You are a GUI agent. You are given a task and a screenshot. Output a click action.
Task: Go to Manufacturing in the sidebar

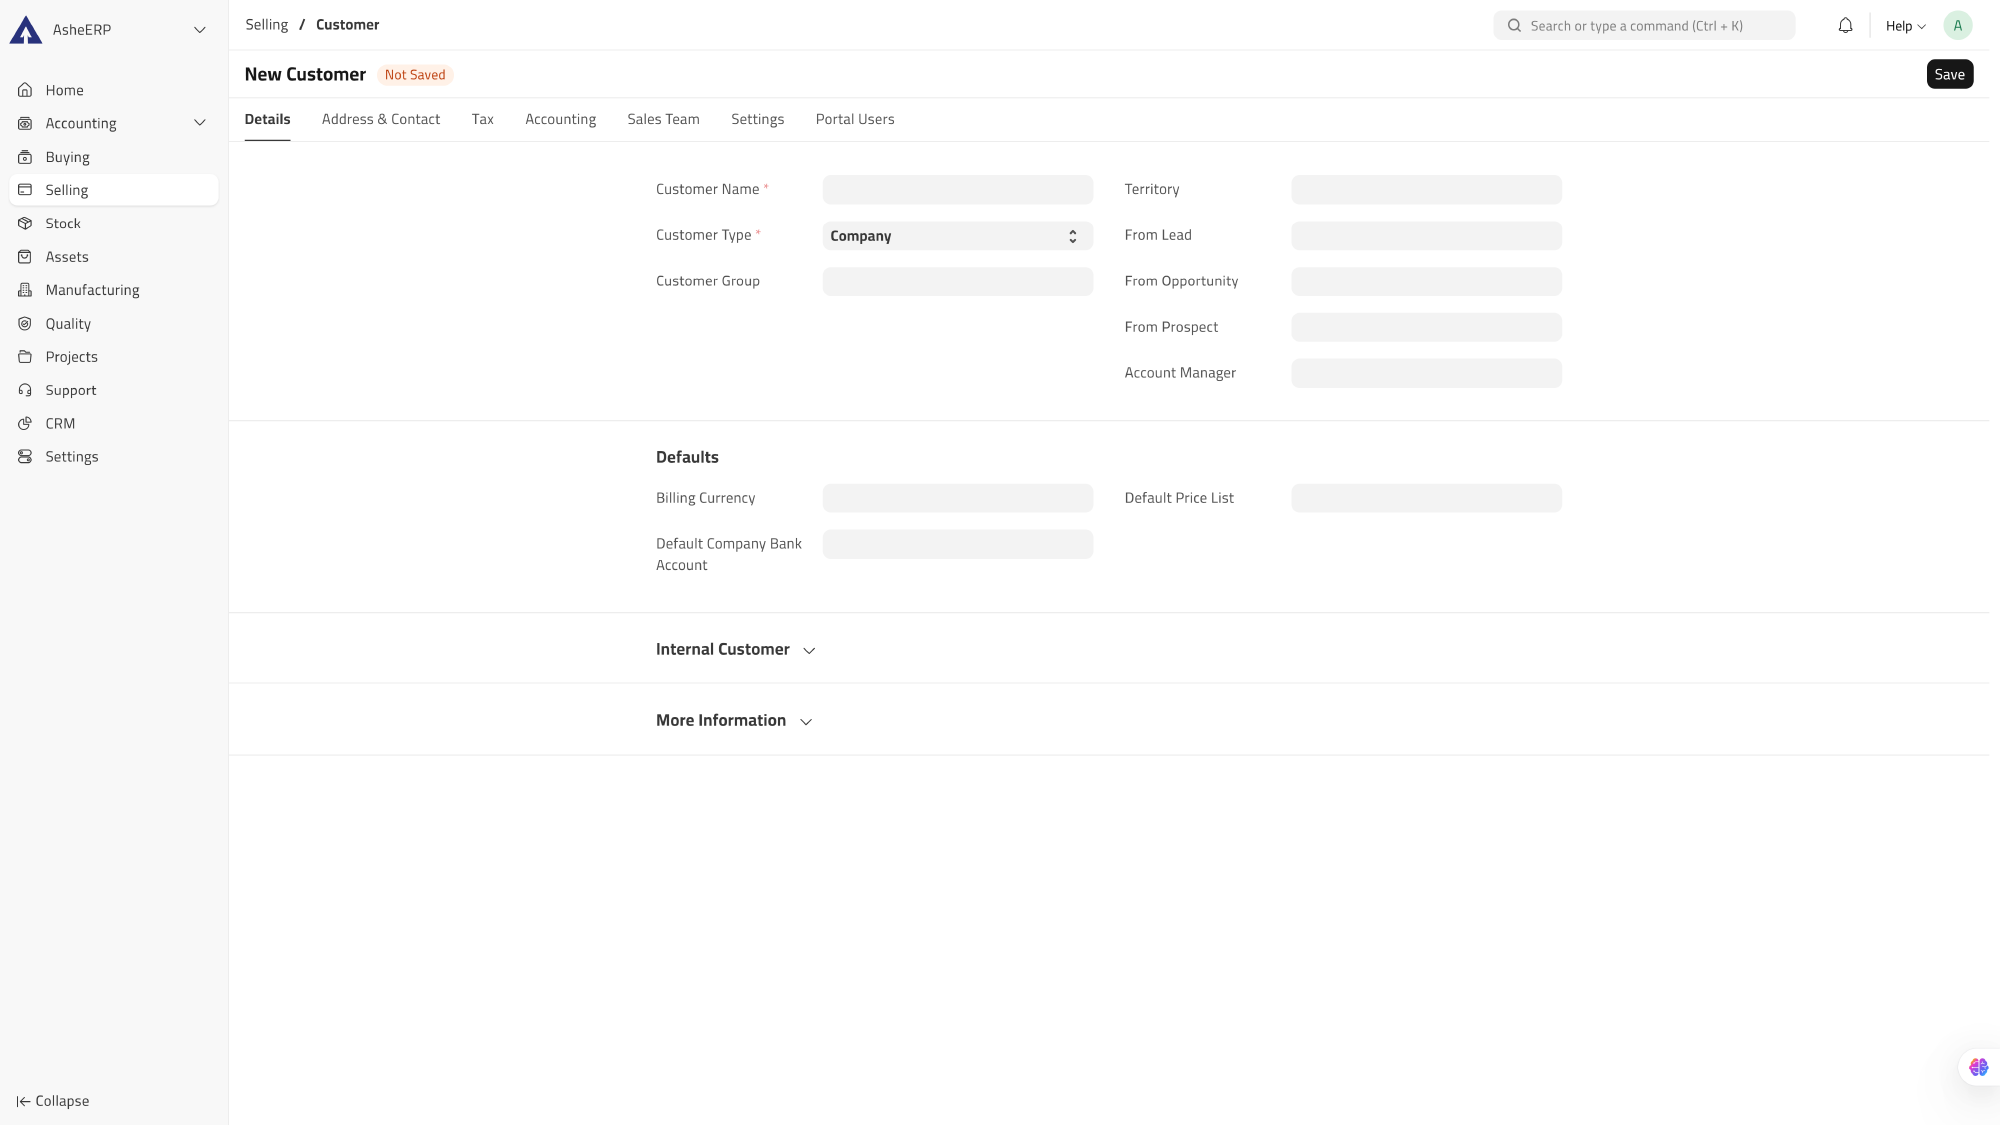tap(92, 290)
